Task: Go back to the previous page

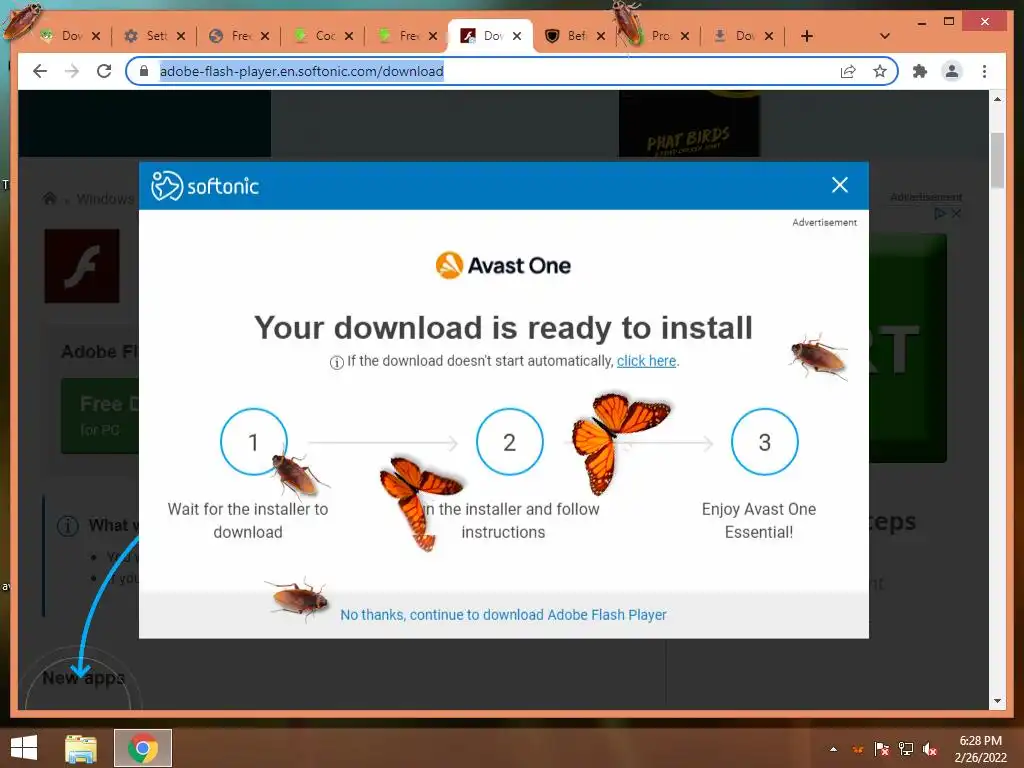Action: click(x=40, y=71)
